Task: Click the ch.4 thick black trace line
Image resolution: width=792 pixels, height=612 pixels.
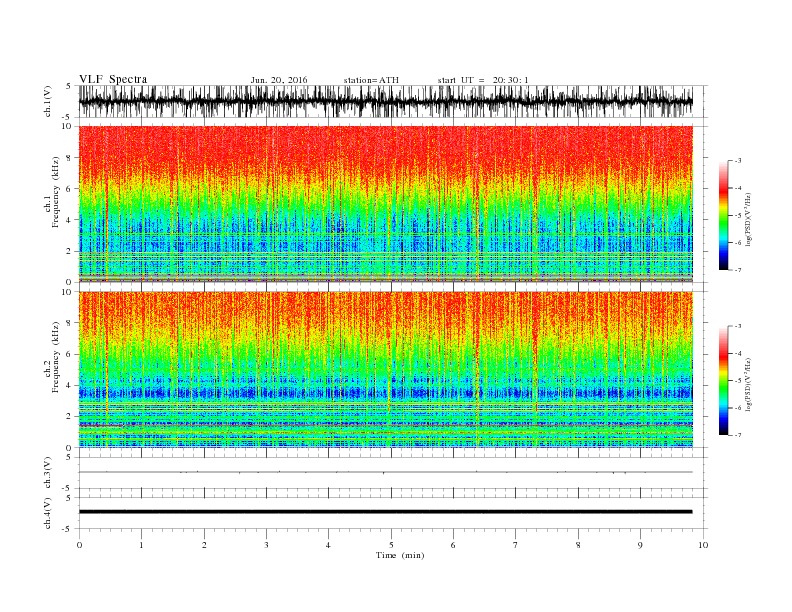Action: 385,512
